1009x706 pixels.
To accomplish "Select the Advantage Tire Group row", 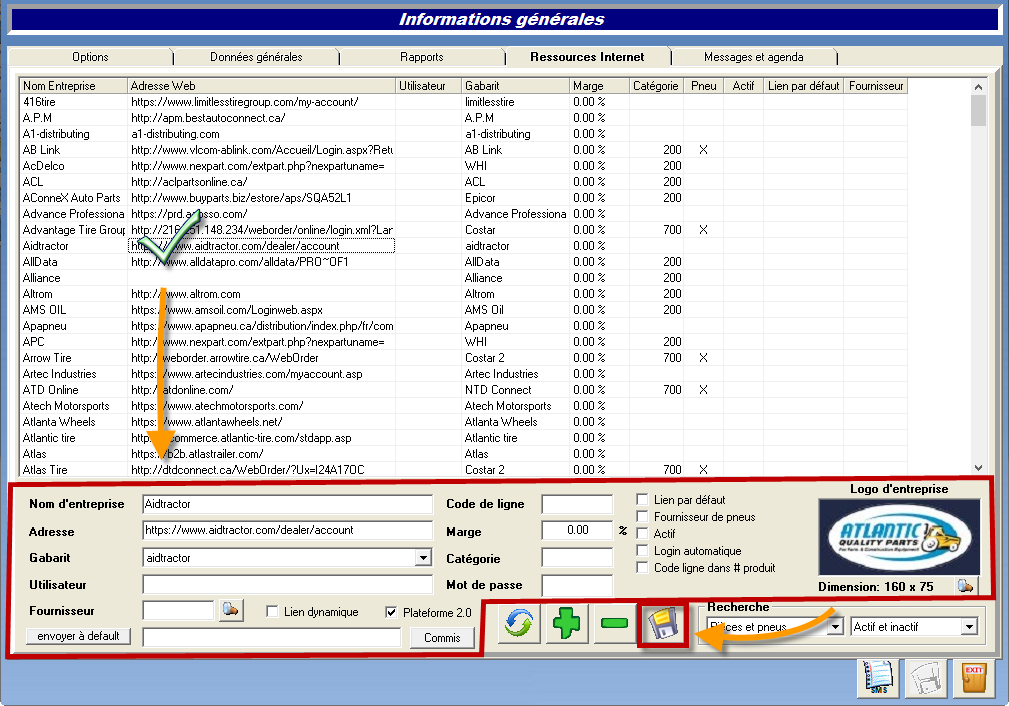I will point(463,230).
